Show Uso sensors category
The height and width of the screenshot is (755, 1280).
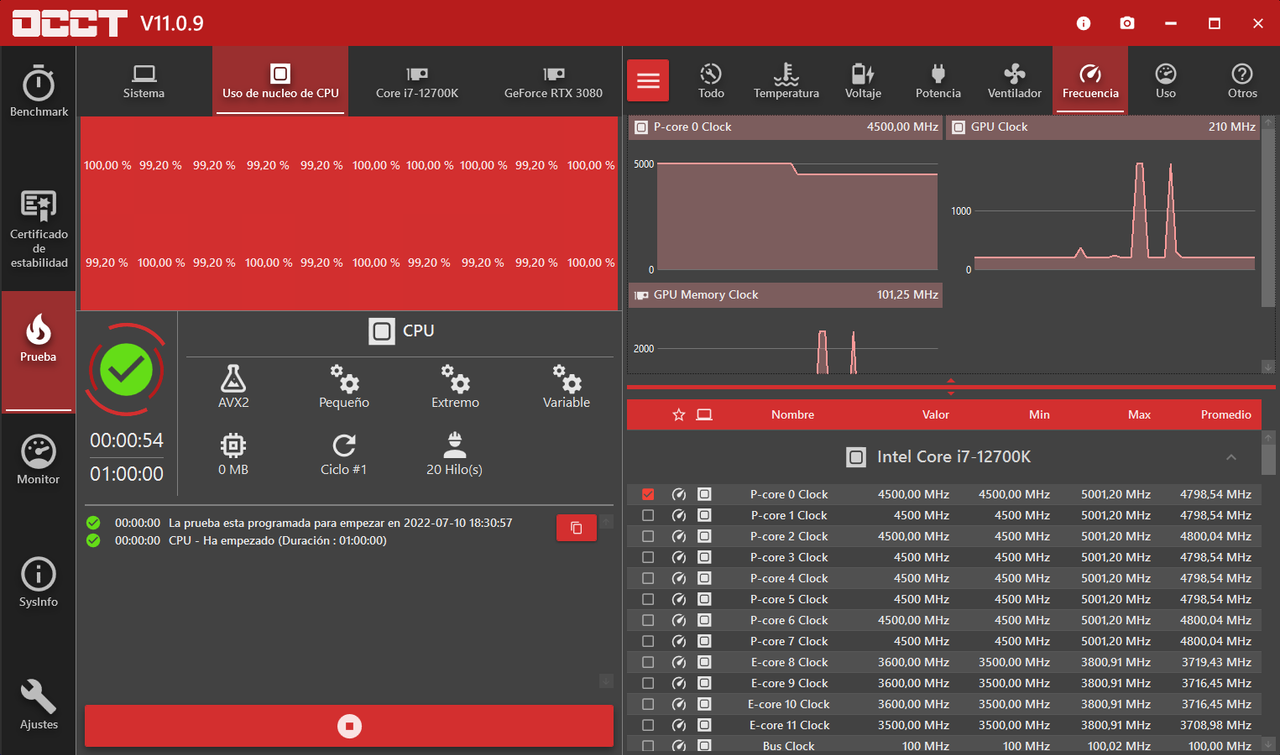pyautogui.click(x=1166, y=81)
